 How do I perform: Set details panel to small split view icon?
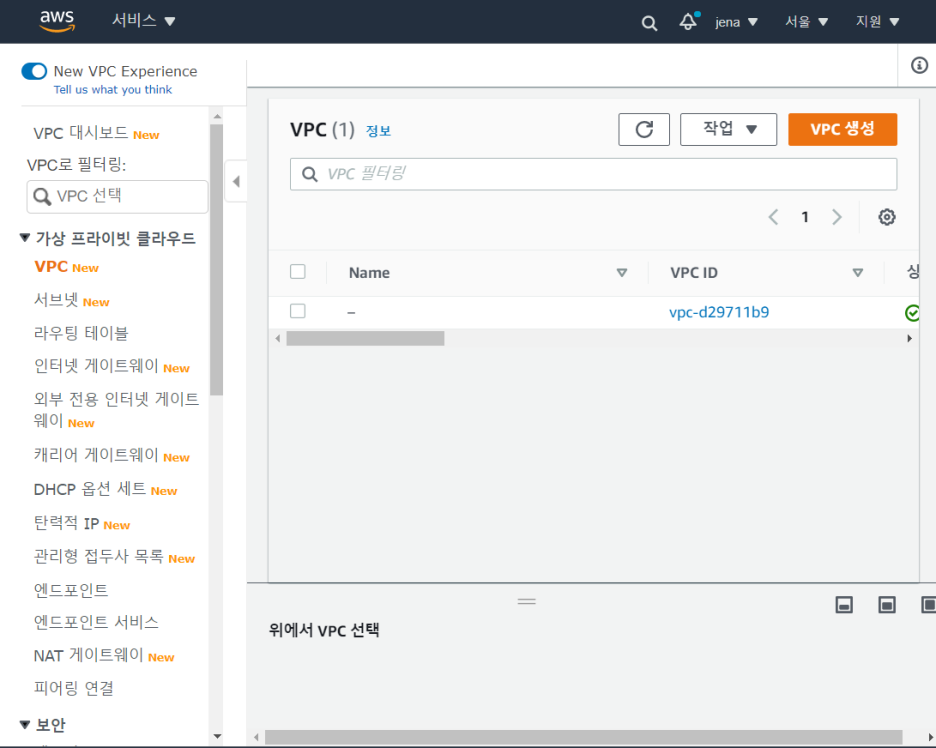(843, 605)
